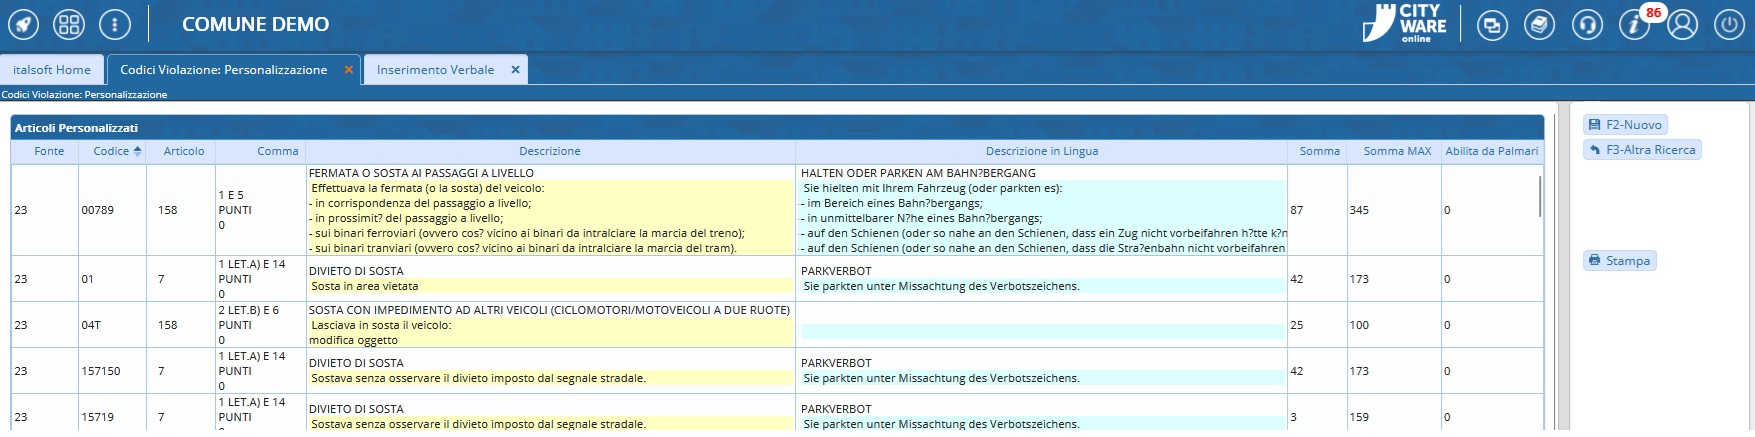Sort by Somma MAX column header
1755x437 pixels.
click(1397, 151)
